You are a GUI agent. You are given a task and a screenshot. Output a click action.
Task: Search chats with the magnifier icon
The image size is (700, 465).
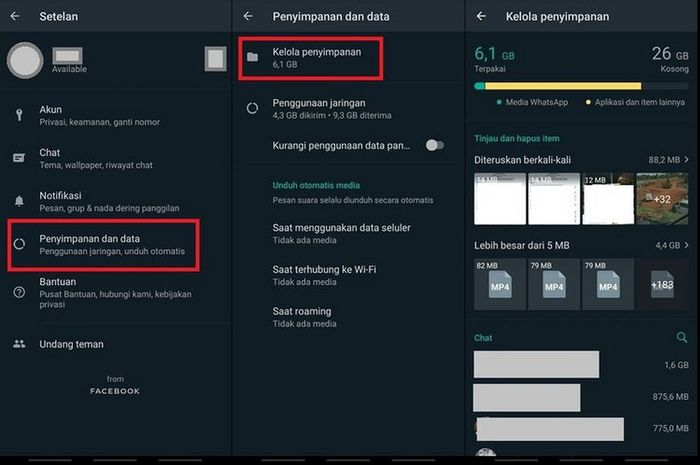[x=682, y=337]
